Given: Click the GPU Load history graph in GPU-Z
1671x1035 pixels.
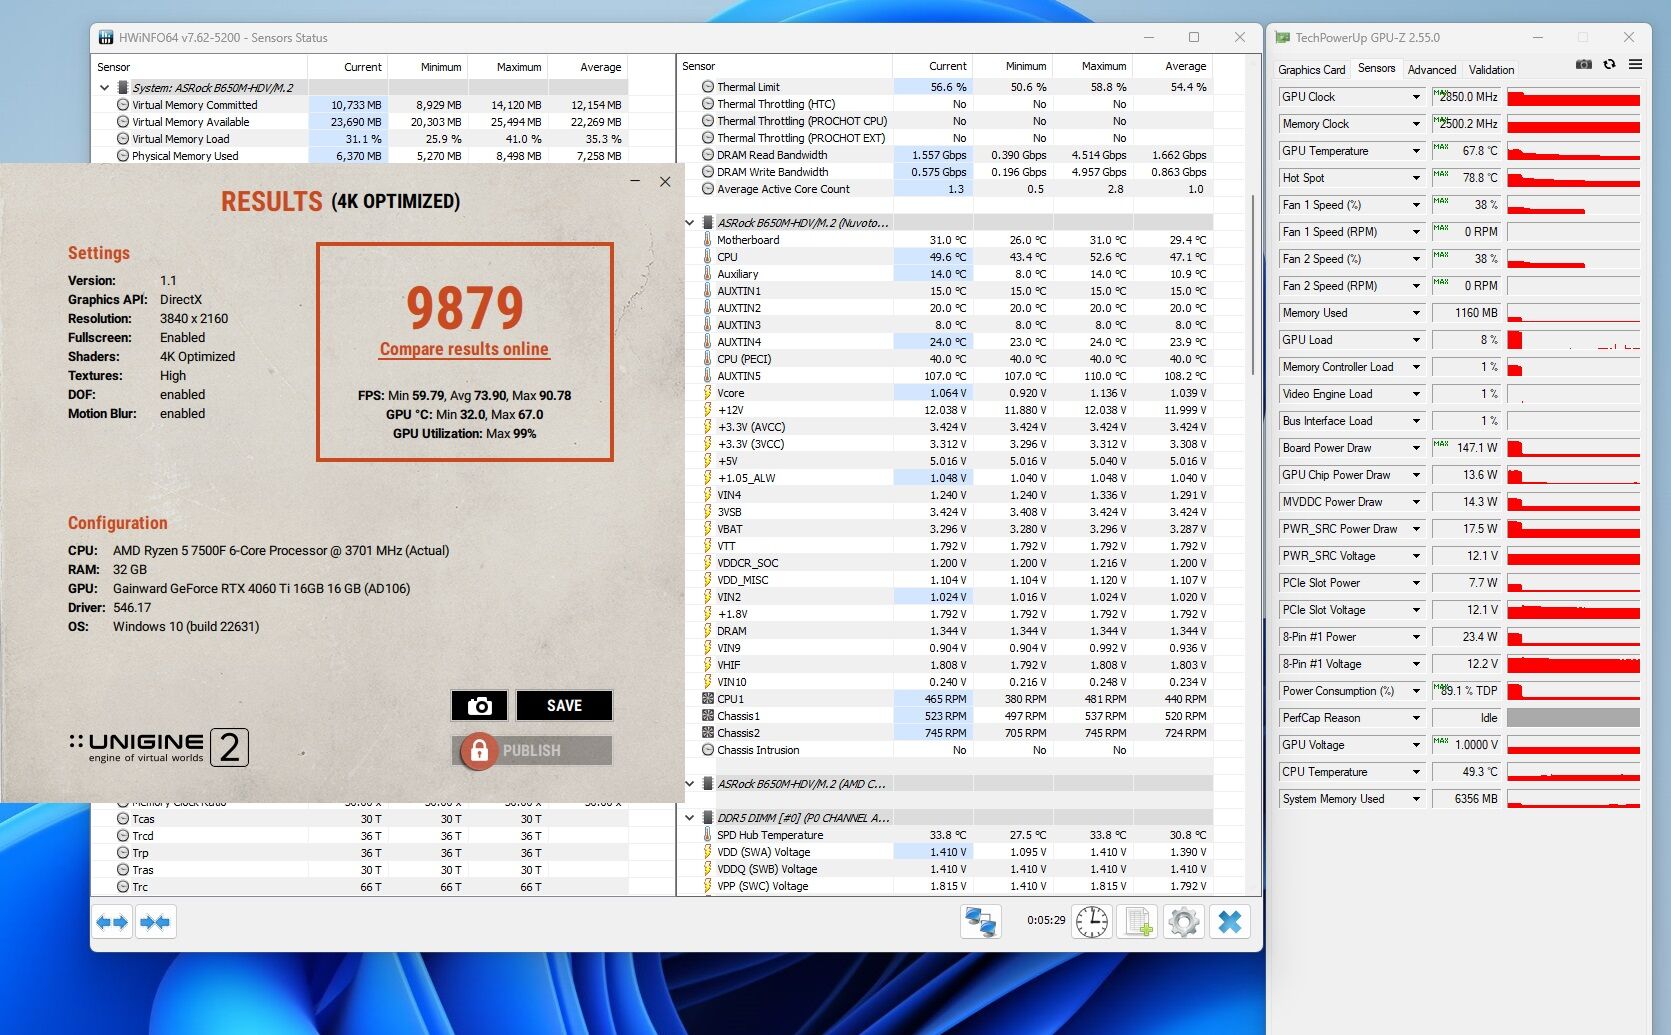Looking at the screenshot, I should pyautogui.click(x=1573, y=340).
